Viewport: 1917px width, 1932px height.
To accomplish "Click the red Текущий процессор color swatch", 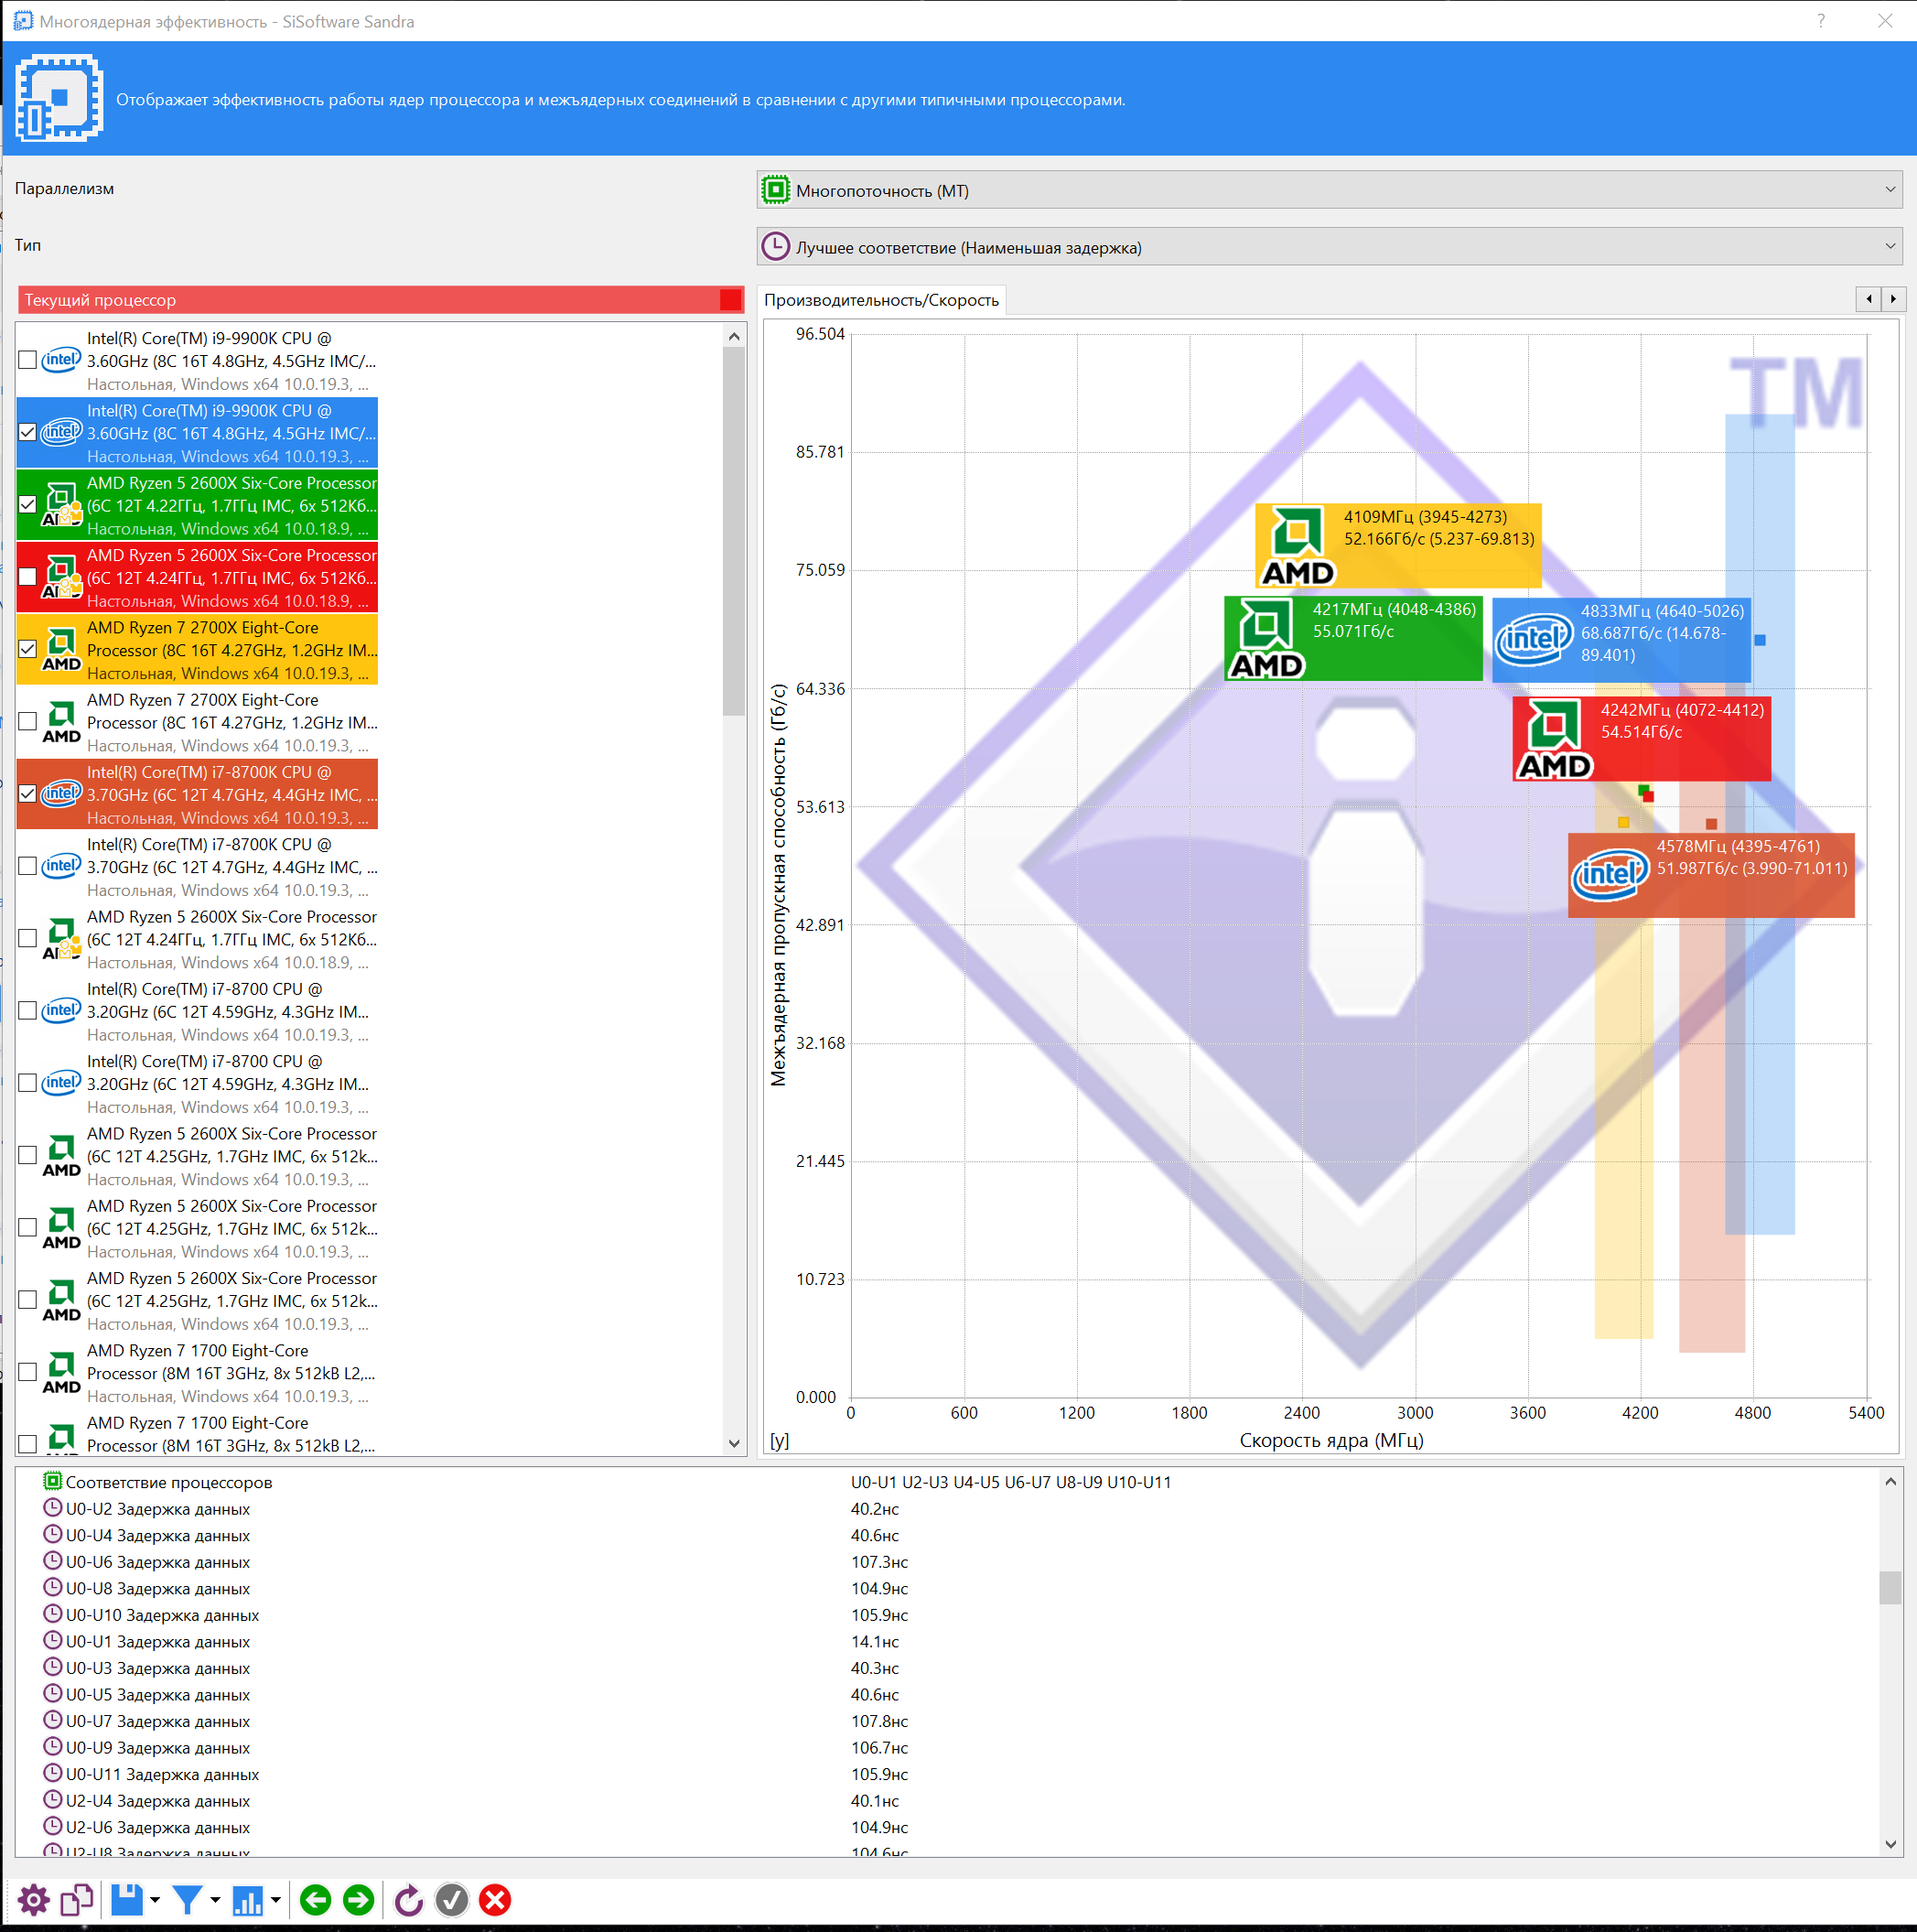I will pos(731,300).
